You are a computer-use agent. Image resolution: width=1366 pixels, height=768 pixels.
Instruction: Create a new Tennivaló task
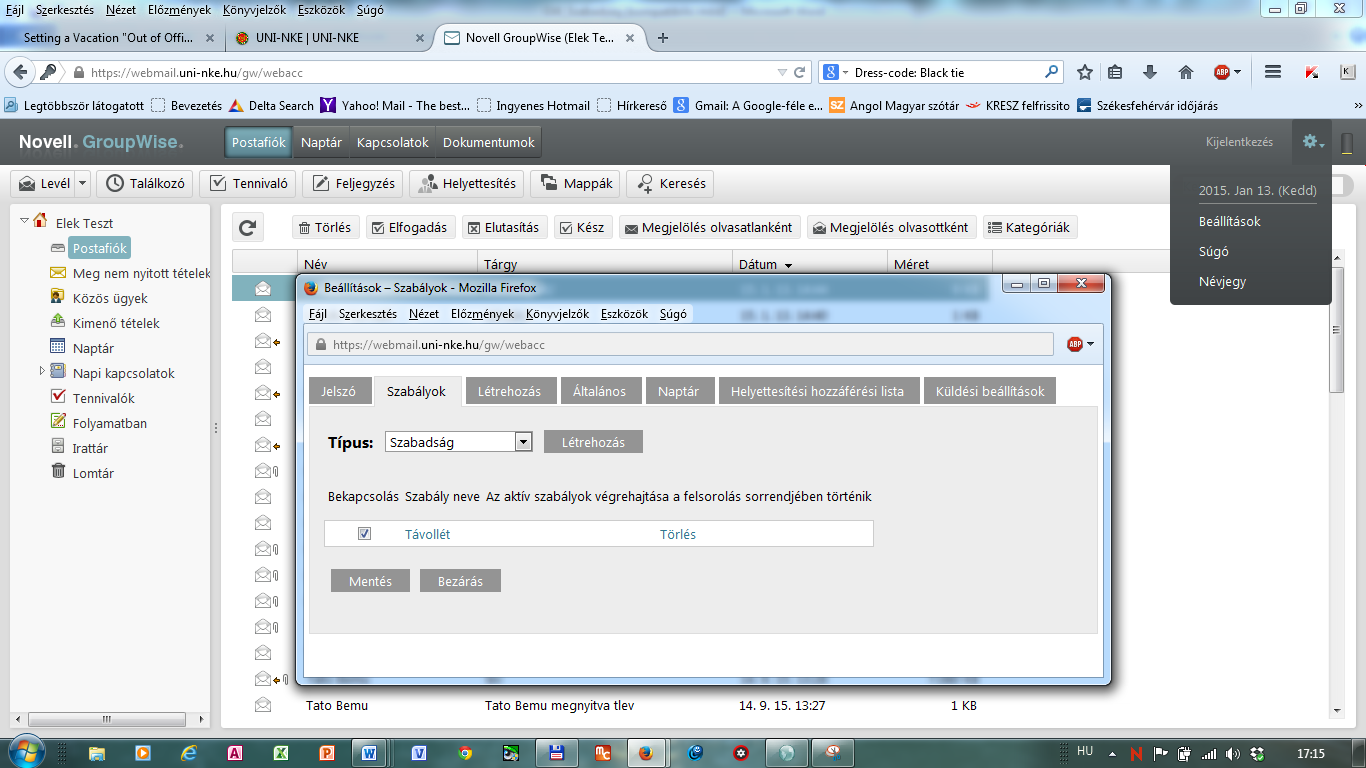pyautogui.click(x=248, y=184)
